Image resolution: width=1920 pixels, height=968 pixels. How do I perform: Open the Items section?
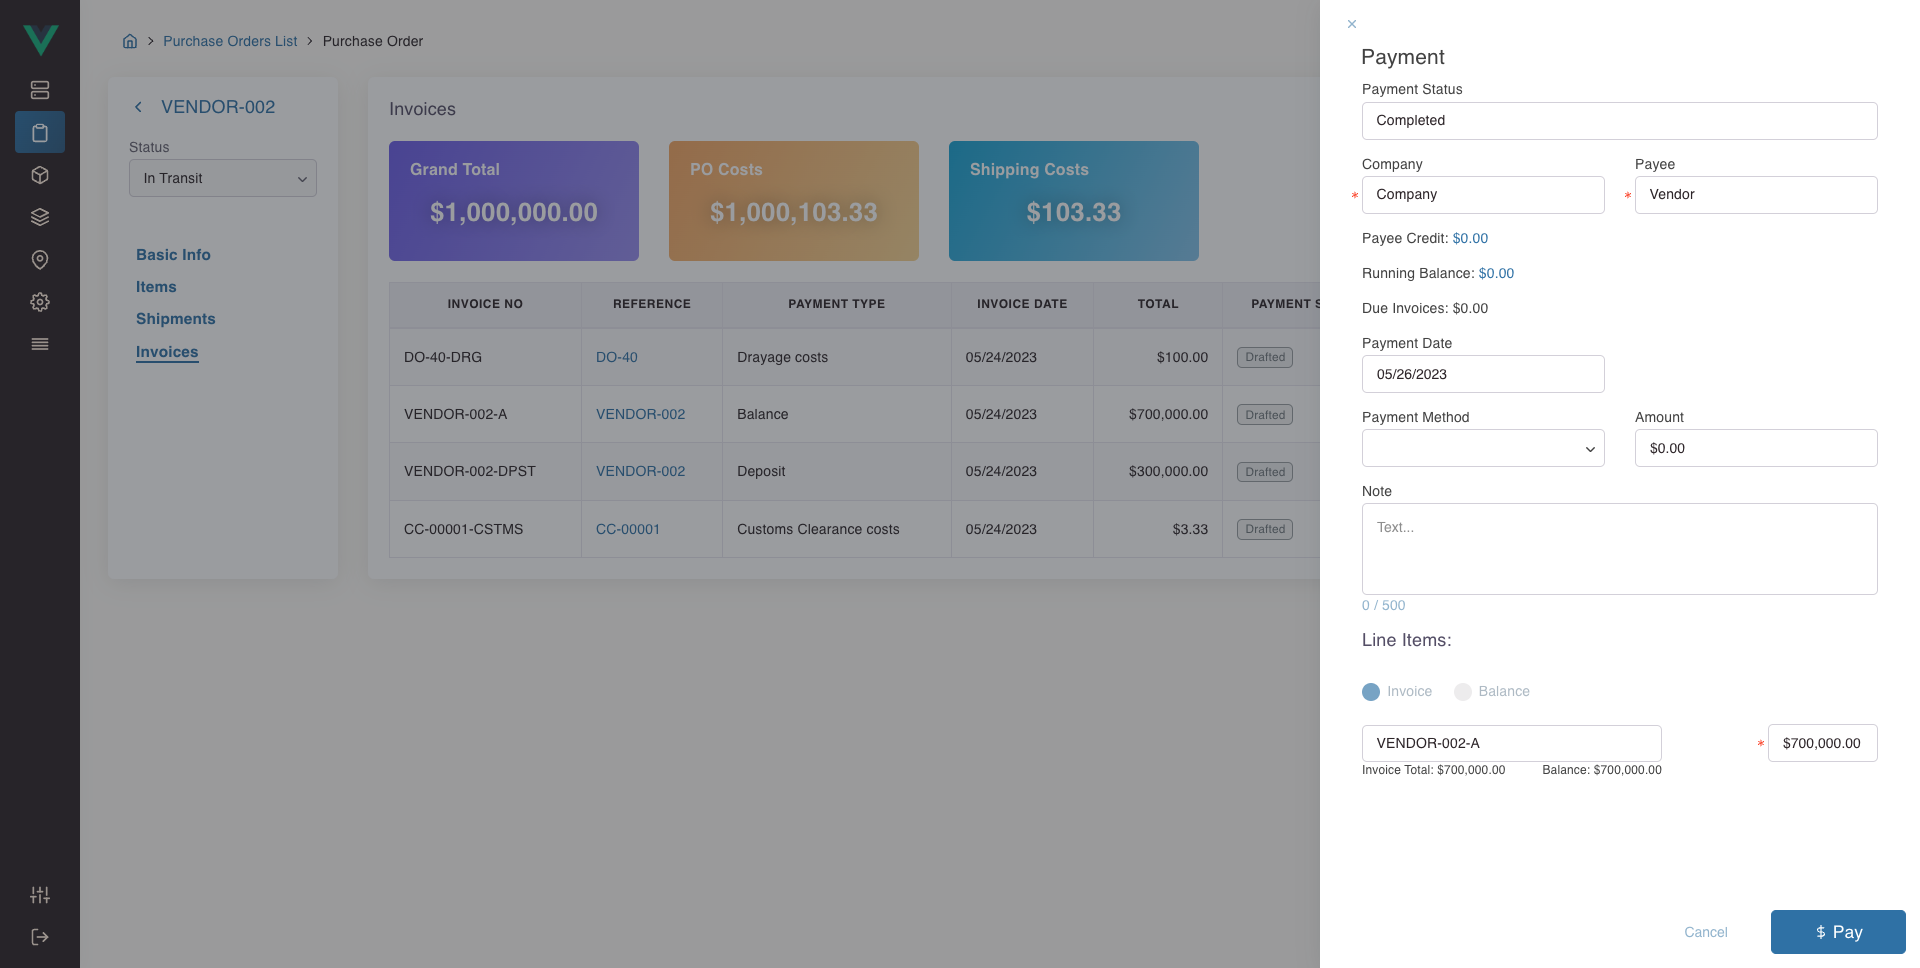click(156, 287)
